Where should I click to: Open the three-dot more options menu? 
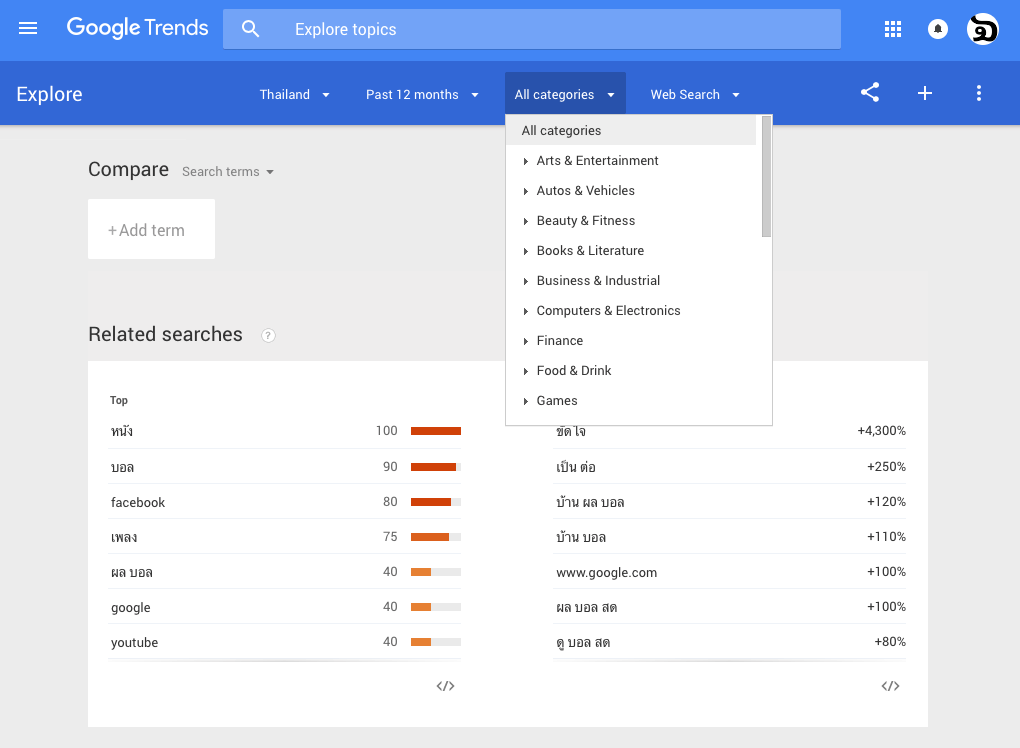coord(978,93)
